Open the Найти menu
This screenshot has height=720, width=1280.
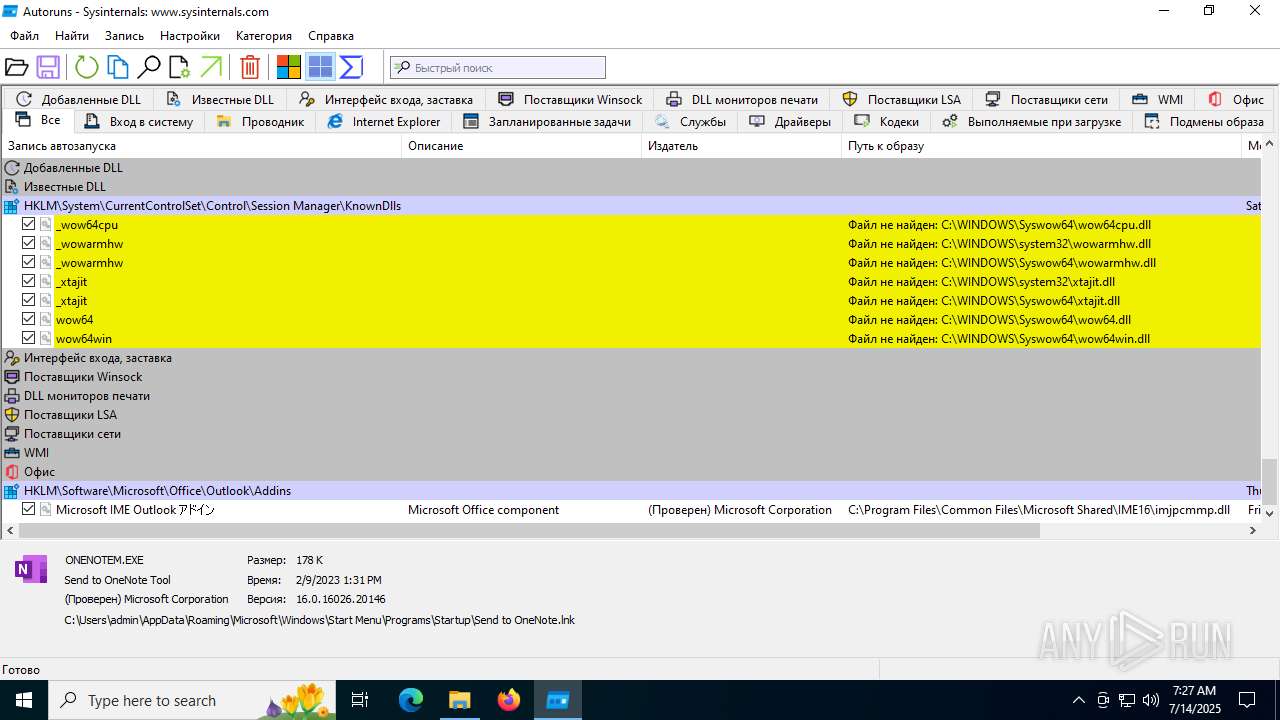tap(72, 35)
